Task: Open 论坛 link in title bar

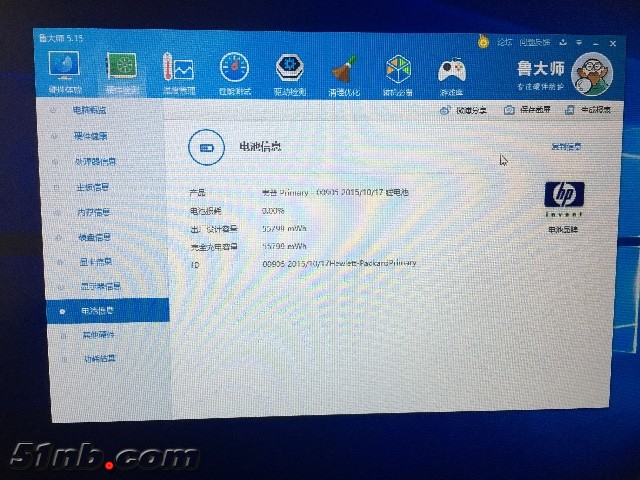Action: point(504,42)
